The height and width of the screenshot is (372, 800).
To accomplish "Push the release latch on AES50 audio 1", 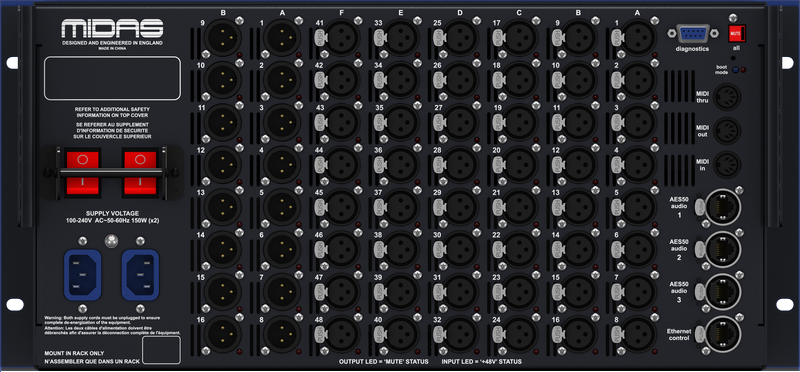I will (700, 206).
